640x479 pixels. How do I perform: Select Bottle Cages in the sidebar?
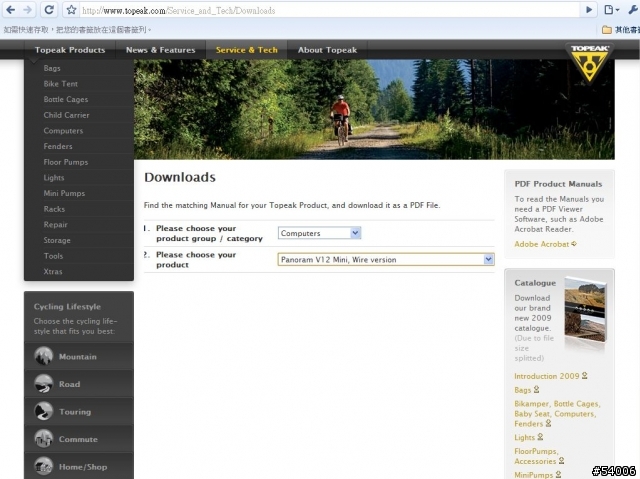click(66, 100)
